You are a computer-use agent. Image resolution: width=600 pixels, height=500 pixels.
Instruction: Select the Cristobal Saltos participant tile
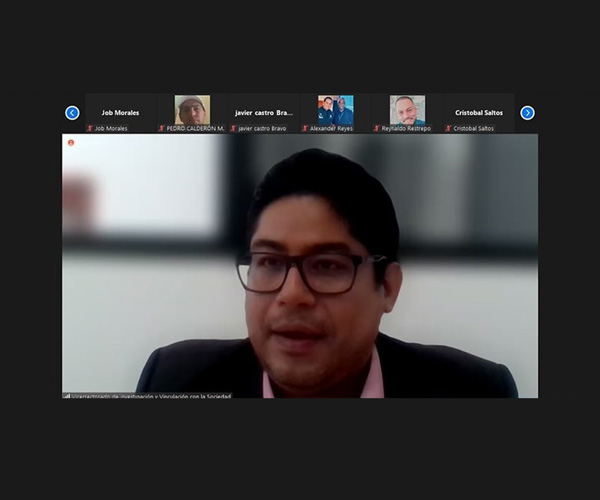tap(479, 113)
